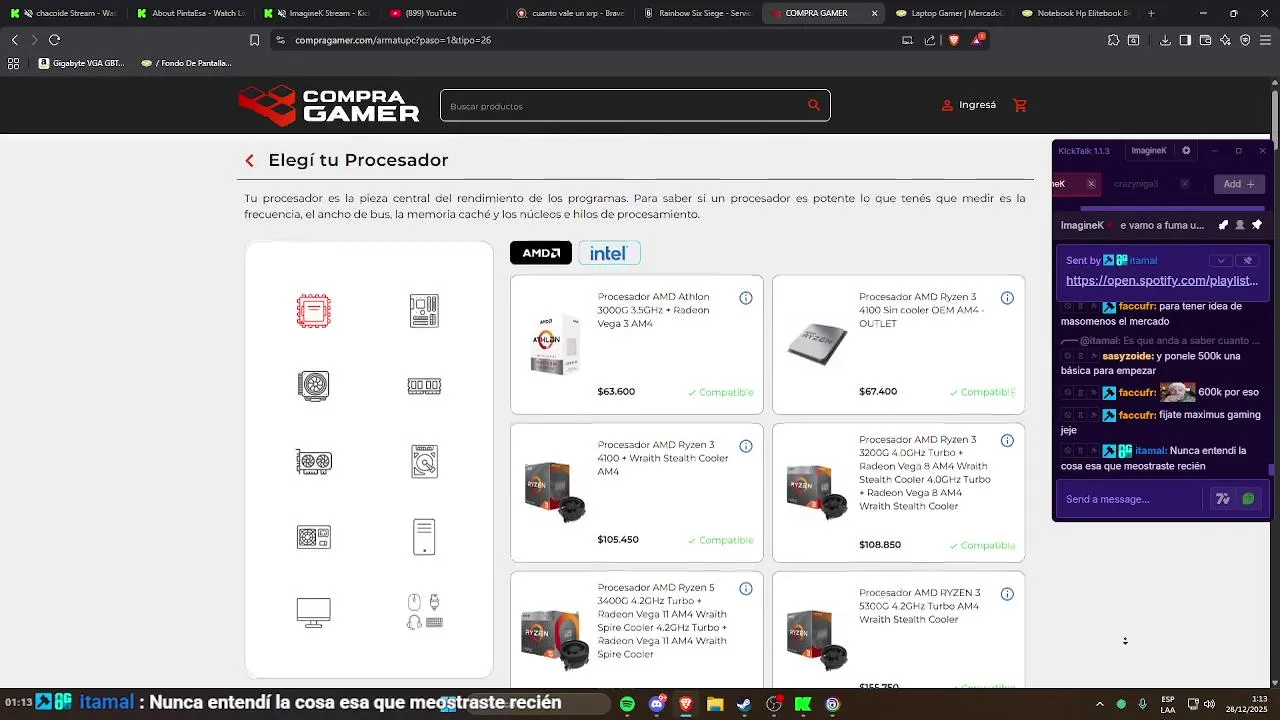Open Discord from the taskbar
Viewport: 1280px width, 720px height.
point(657,704)
